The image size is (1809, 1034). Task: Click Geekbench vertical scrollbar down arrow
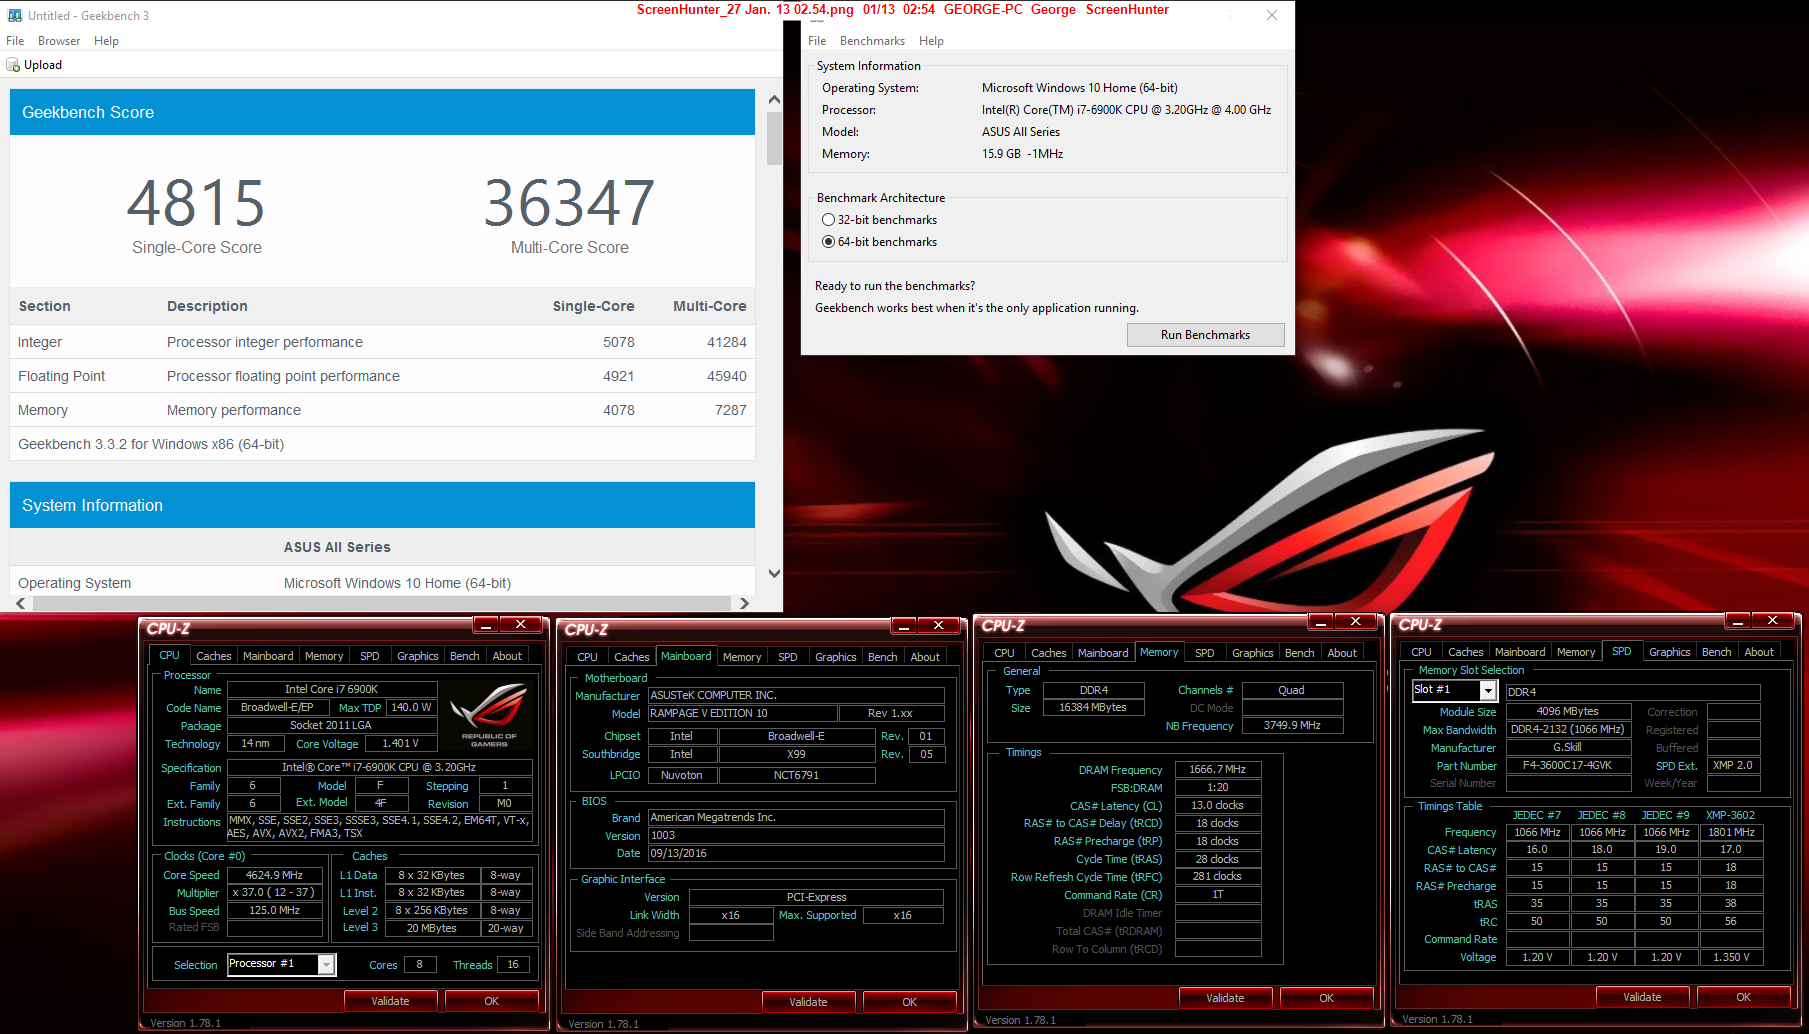(774, 573)
